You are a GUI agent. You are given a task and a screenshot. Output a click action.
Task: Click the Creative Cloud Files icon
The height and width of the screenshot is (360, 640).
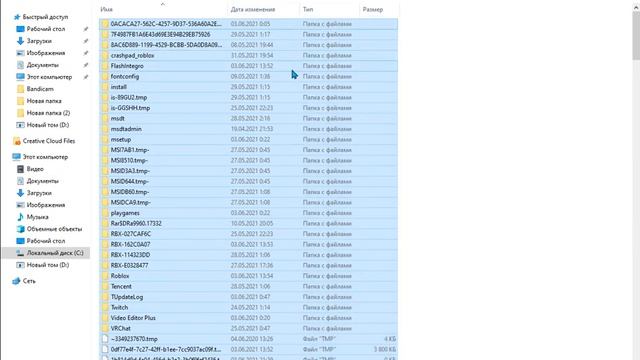click(x=17, y=141)
